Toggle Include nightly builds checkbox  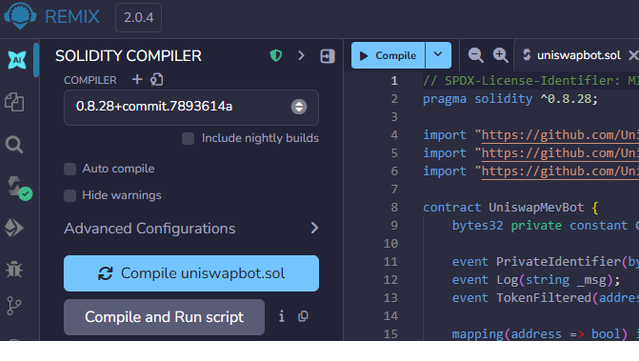[188, 139]
